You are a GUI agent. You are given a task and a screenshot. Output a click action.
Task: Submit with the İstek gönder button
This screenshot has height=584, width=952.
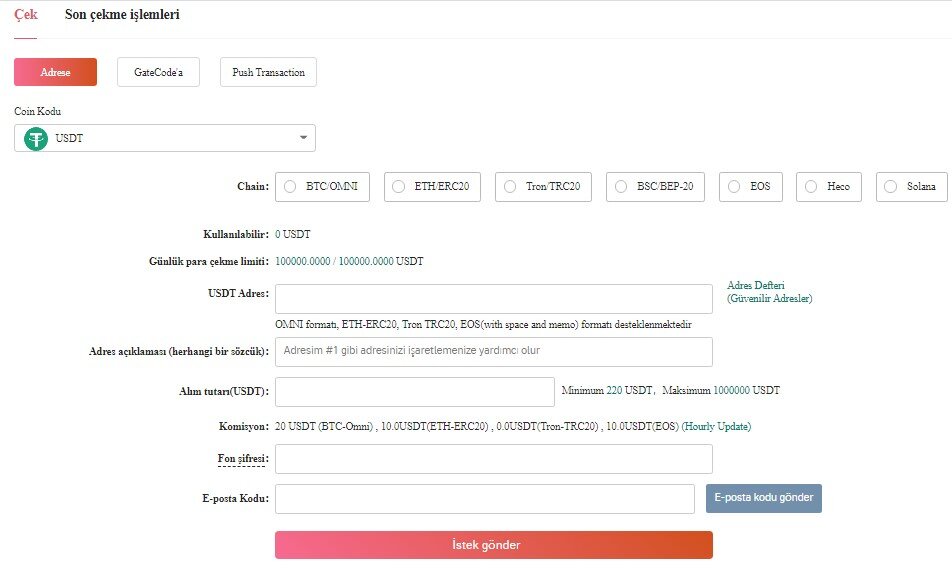pyautogui.click(x=493, y=545)
